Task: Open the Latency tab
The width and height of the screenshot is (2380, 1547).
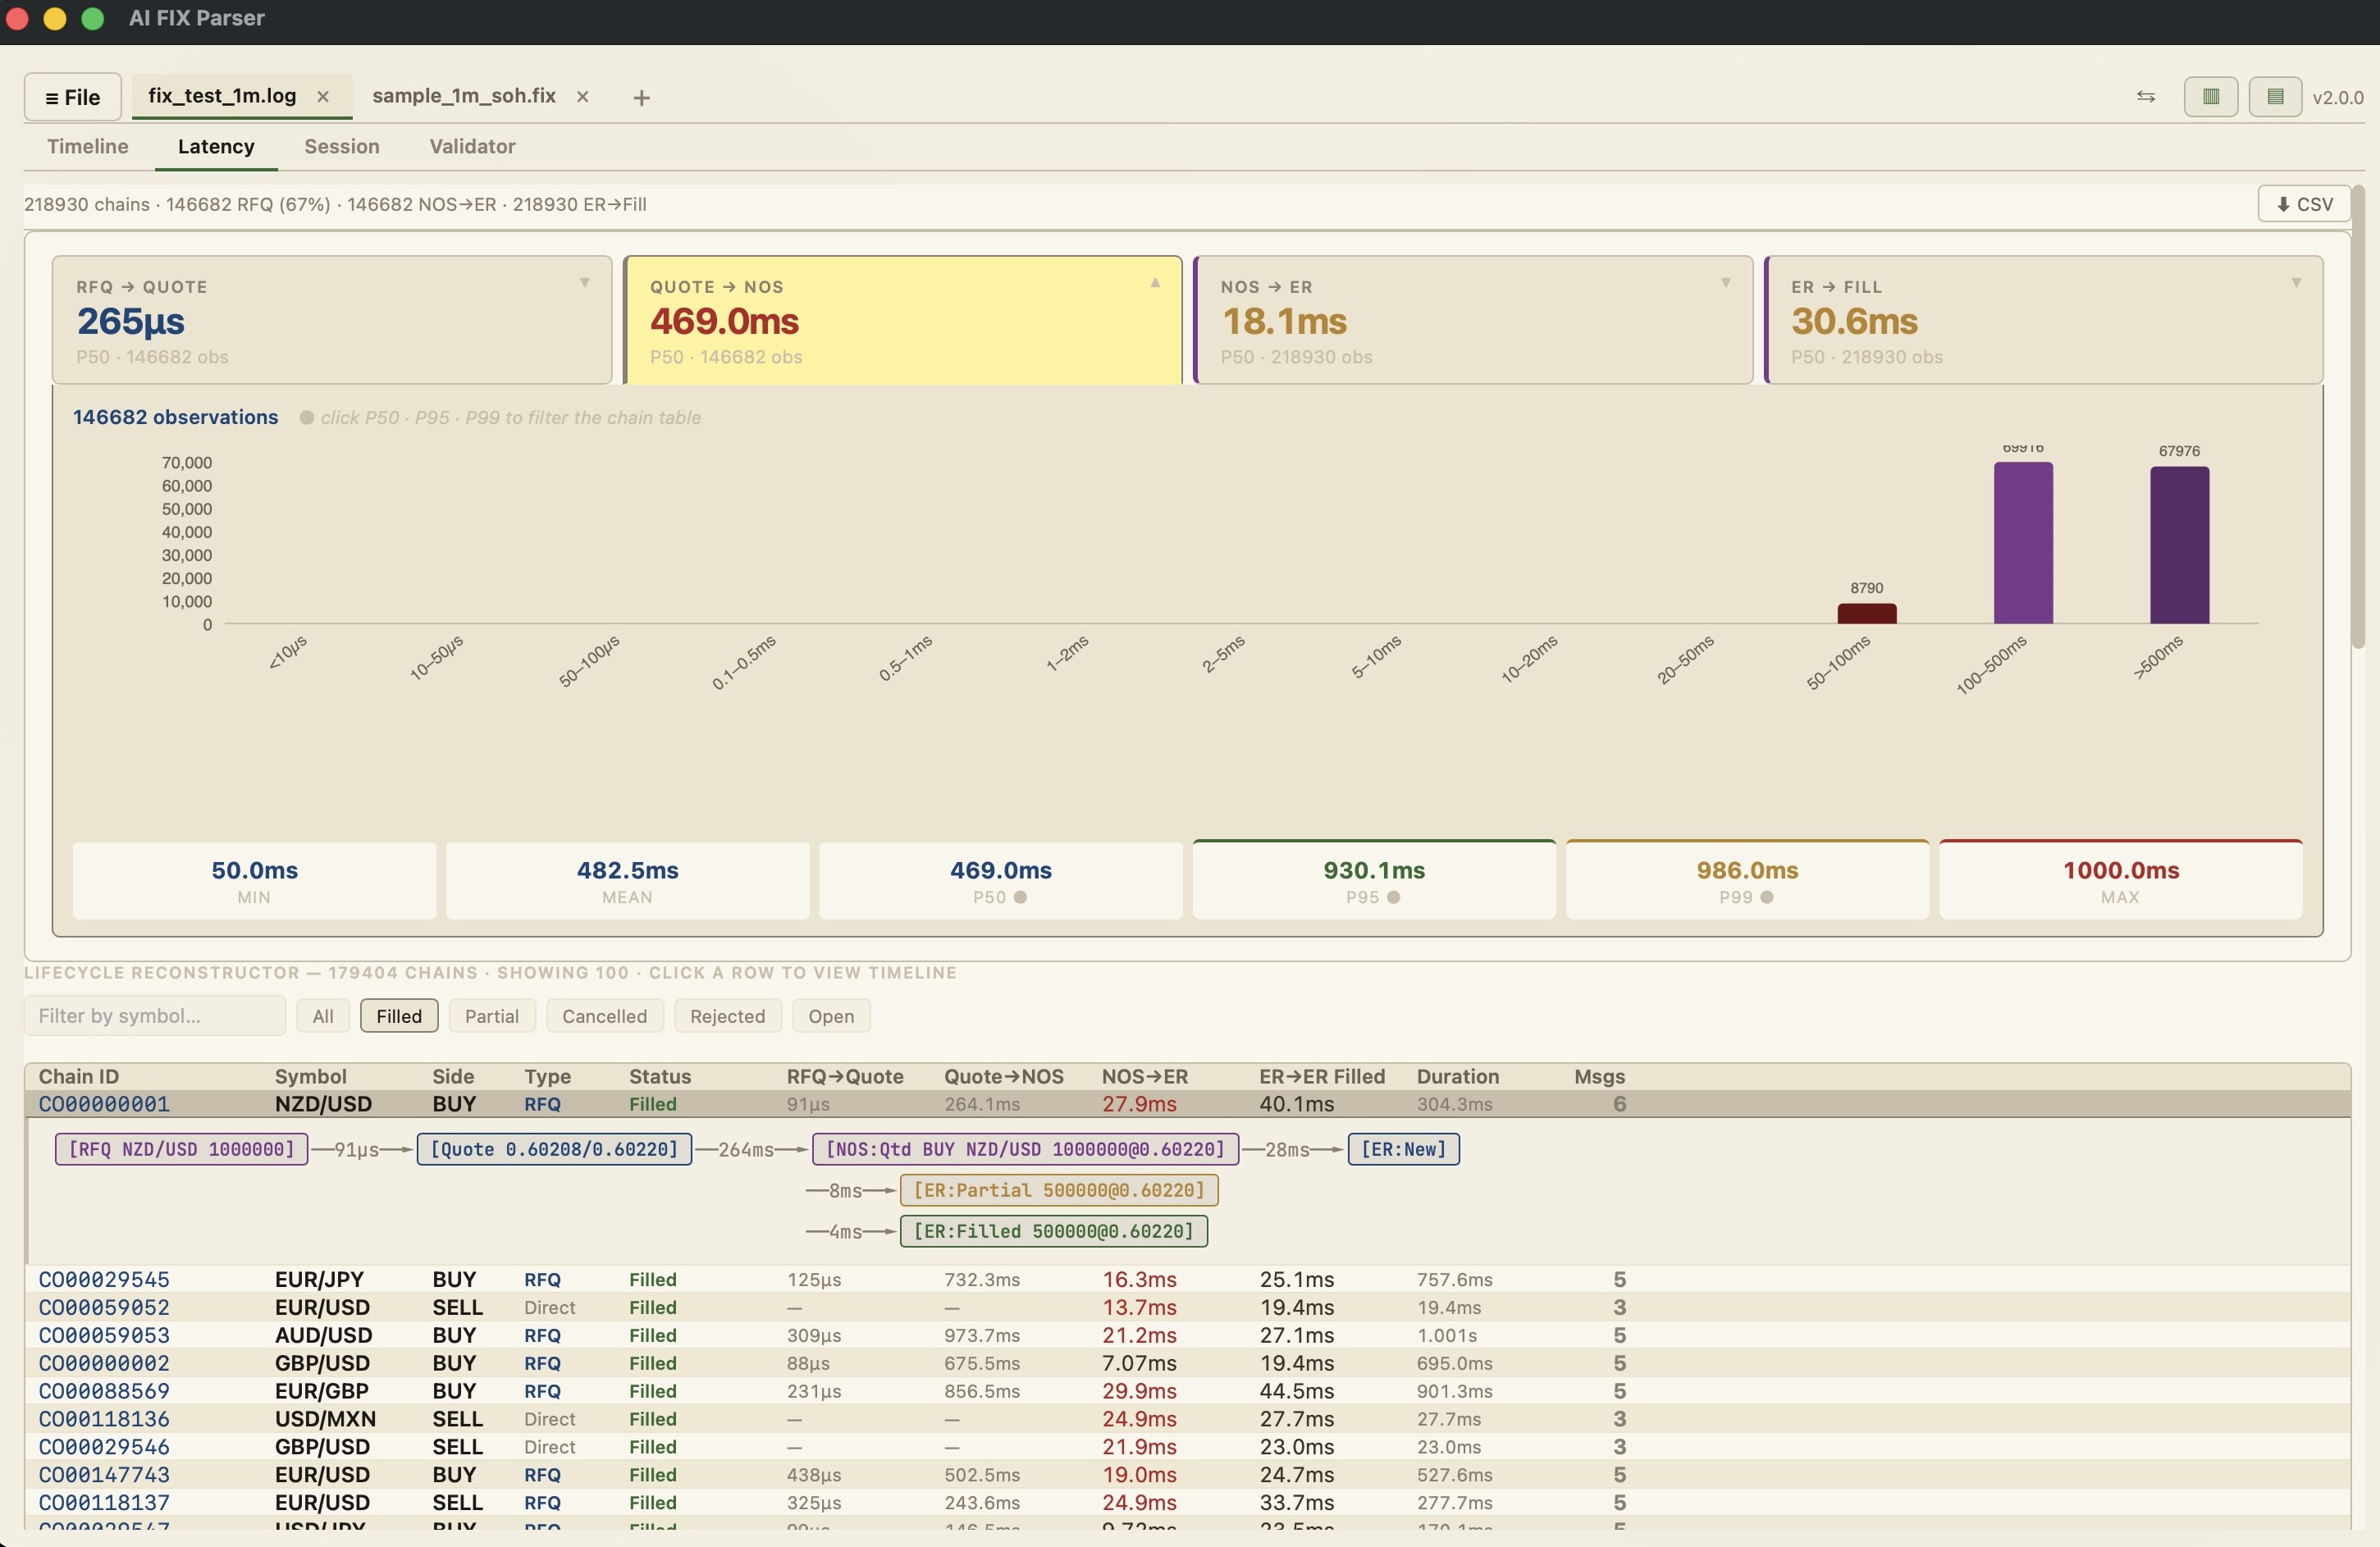Action: point(216,146)
